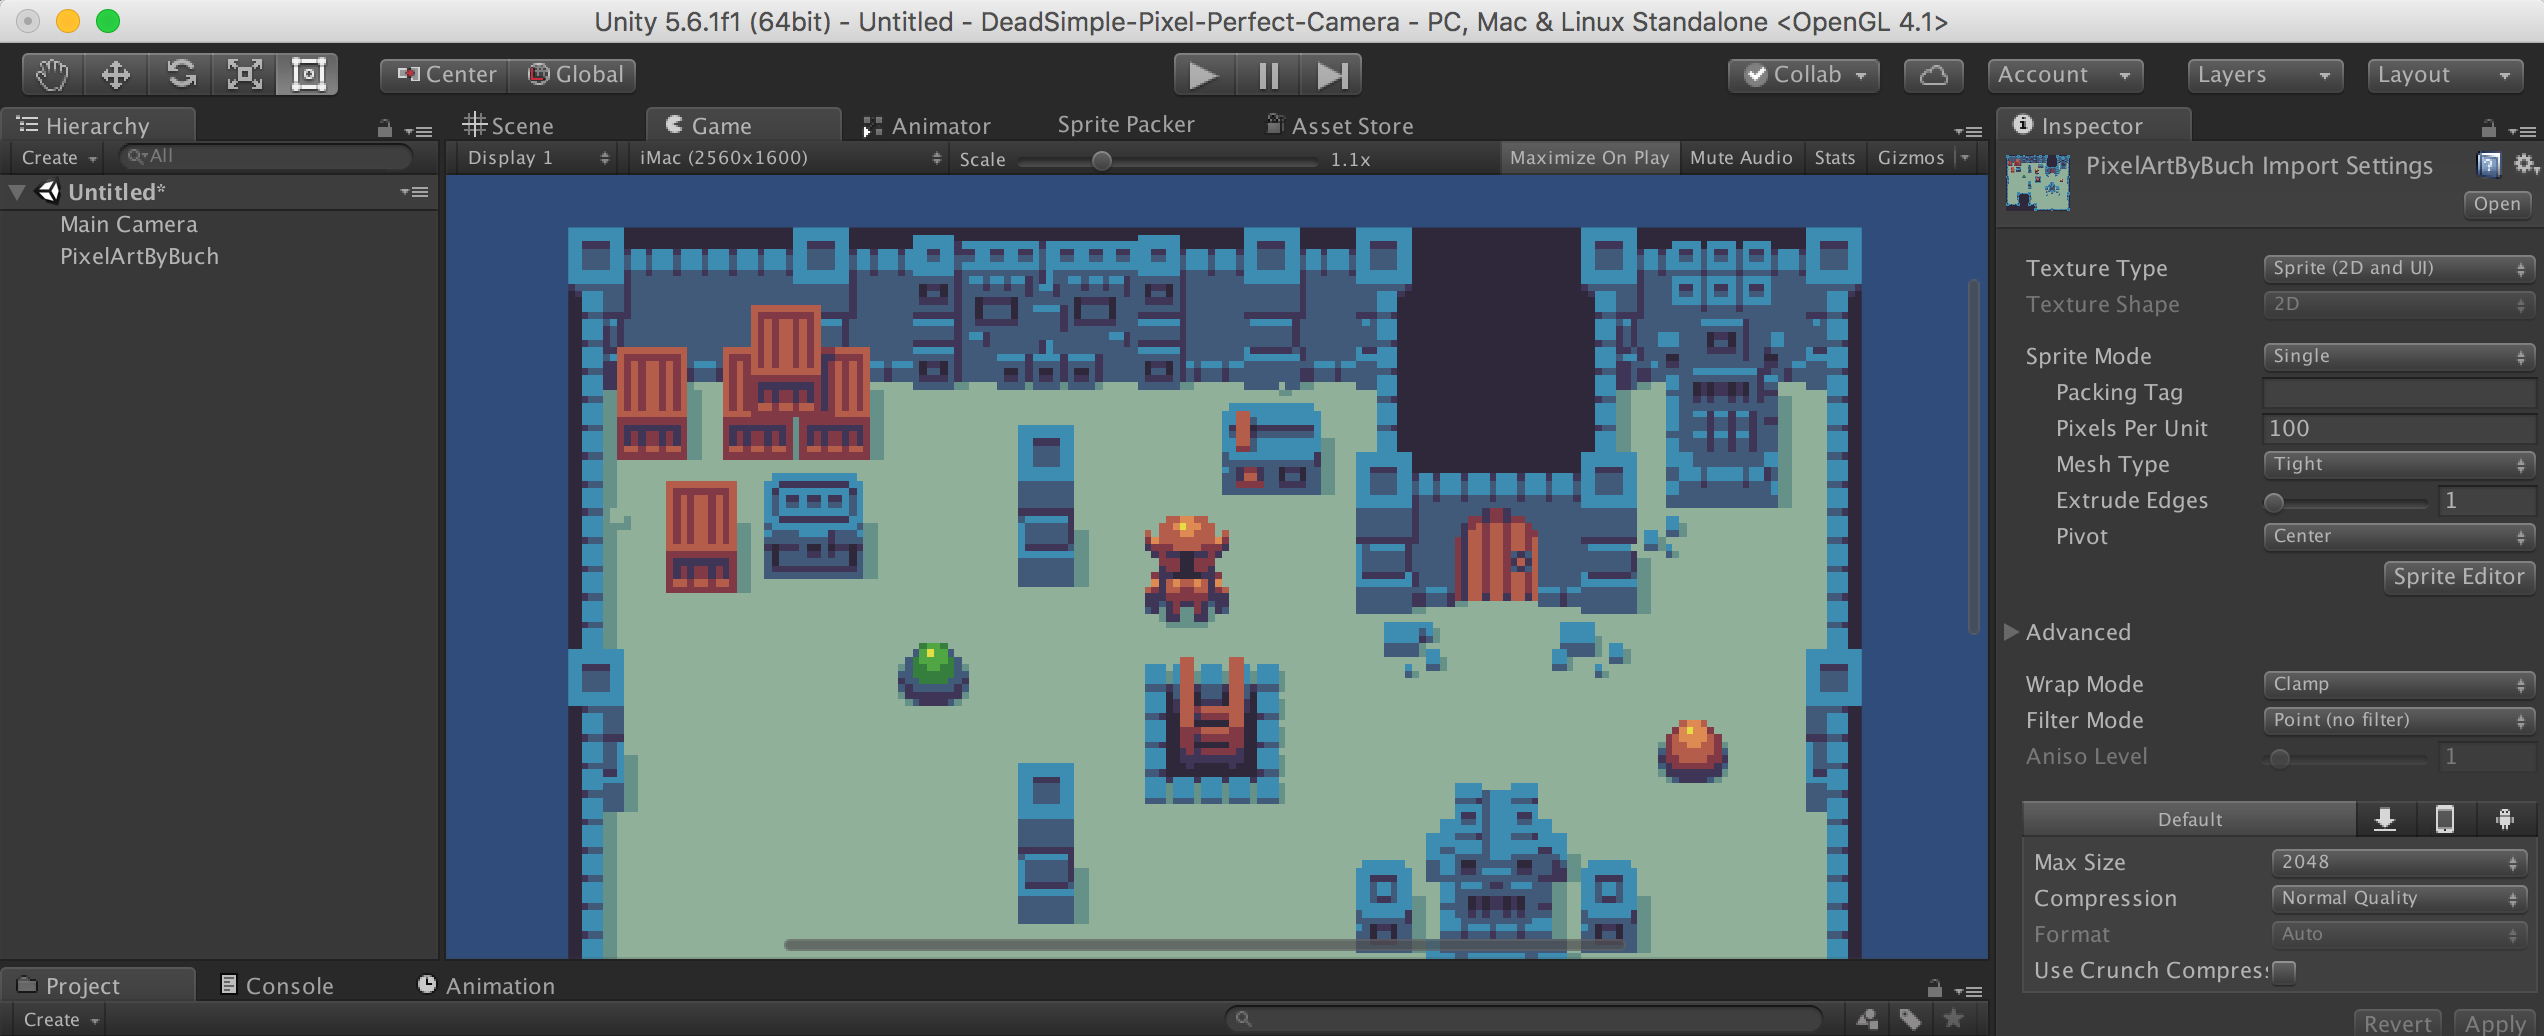Select the Hand tool in toolbar
The width and height of the screenshot is (2544, 1036).
tap(52, 75)
